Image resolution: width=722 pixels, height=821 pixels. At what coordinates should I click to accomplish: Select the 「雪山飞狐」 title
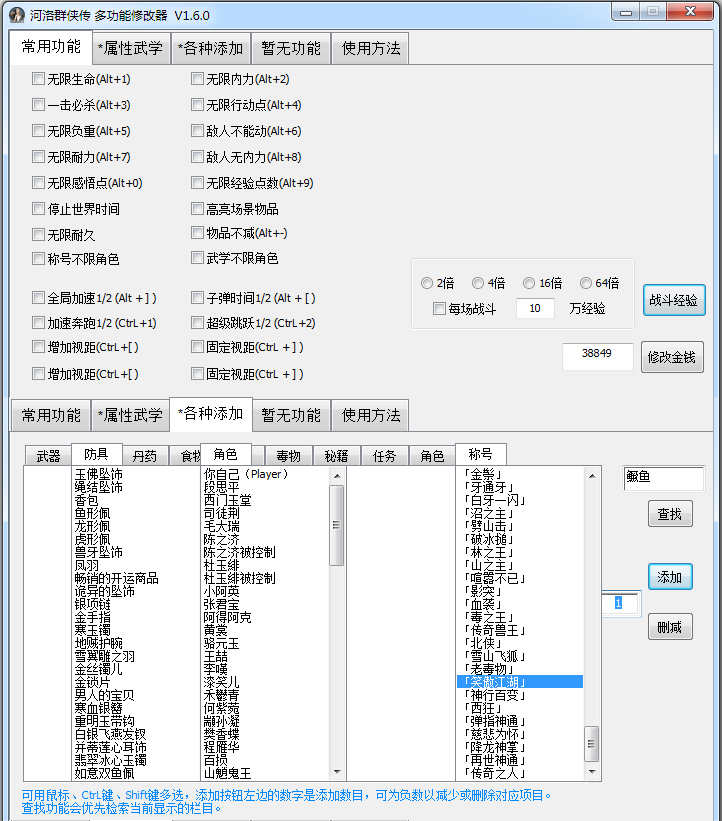pos(495,656)
